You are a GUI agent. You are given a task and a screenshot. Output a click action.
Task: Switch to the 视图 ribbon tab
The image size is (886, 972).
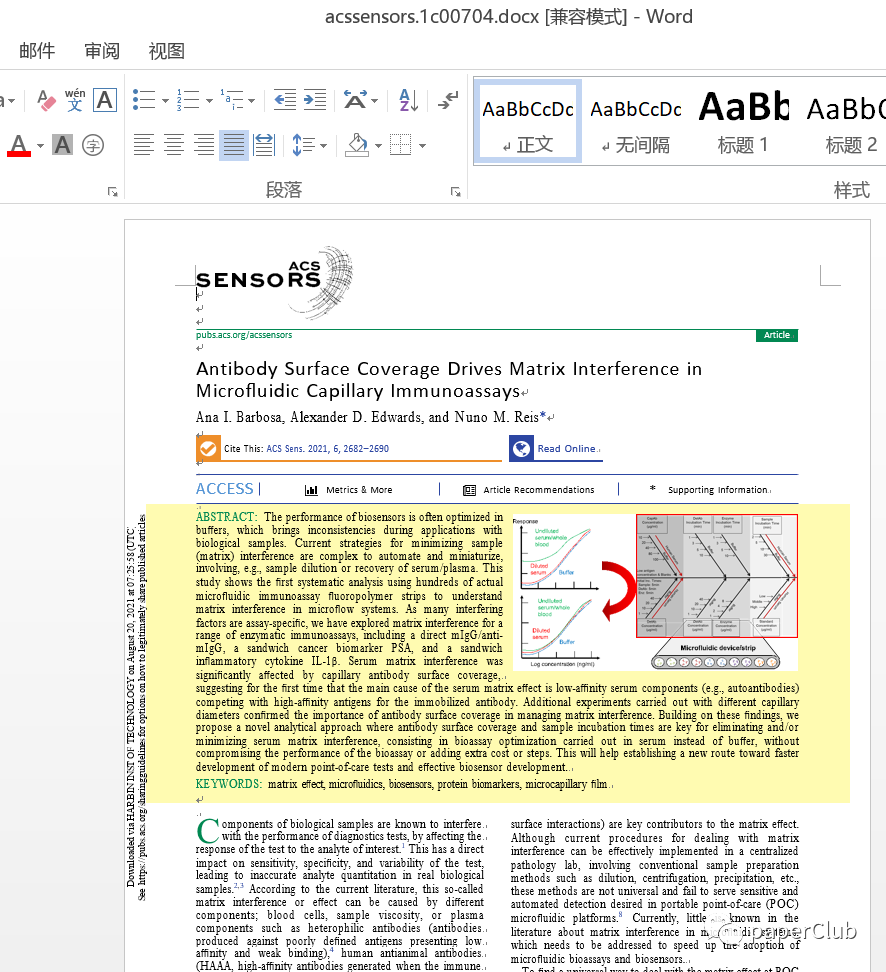[x=166, y=51]
